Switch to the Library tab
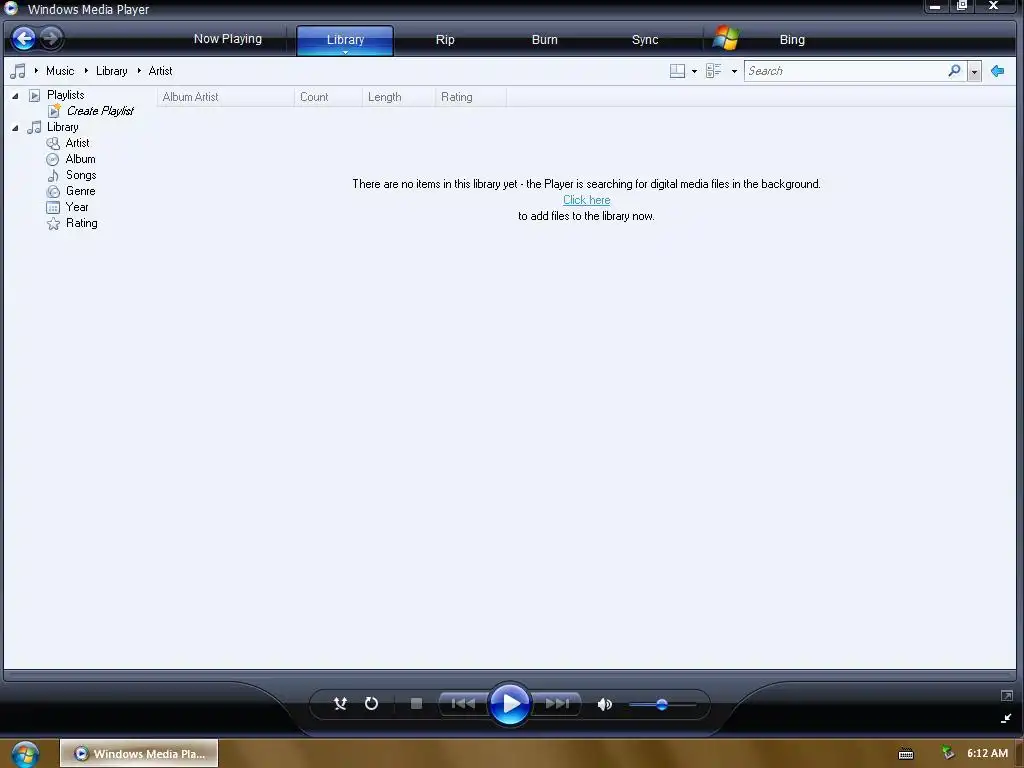Screen dimensions: 1024x768 point(345,39)
